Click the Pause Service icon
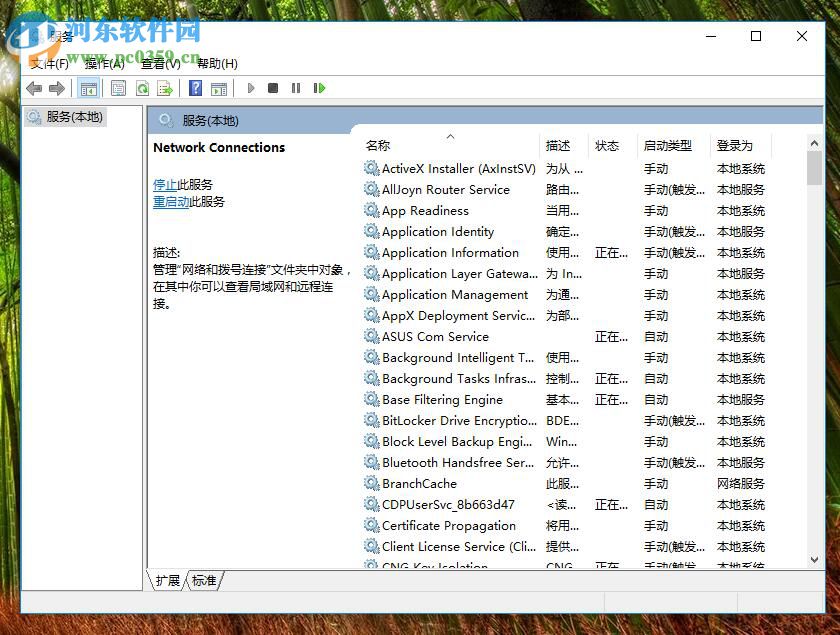The image size is (840, 635). tap(296, 88)
